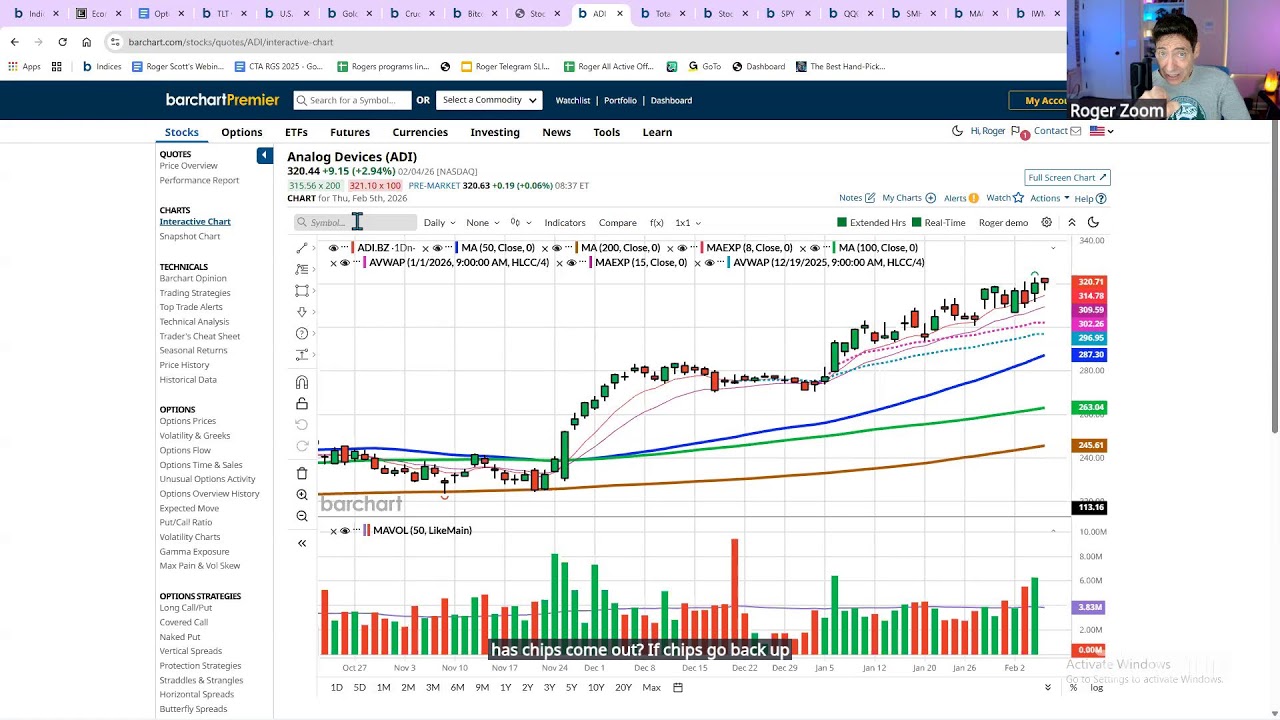The image size is (1280, 720).
Task: Open the Snapshot Chart sidebar link
Action: click(x=190, y=236)
